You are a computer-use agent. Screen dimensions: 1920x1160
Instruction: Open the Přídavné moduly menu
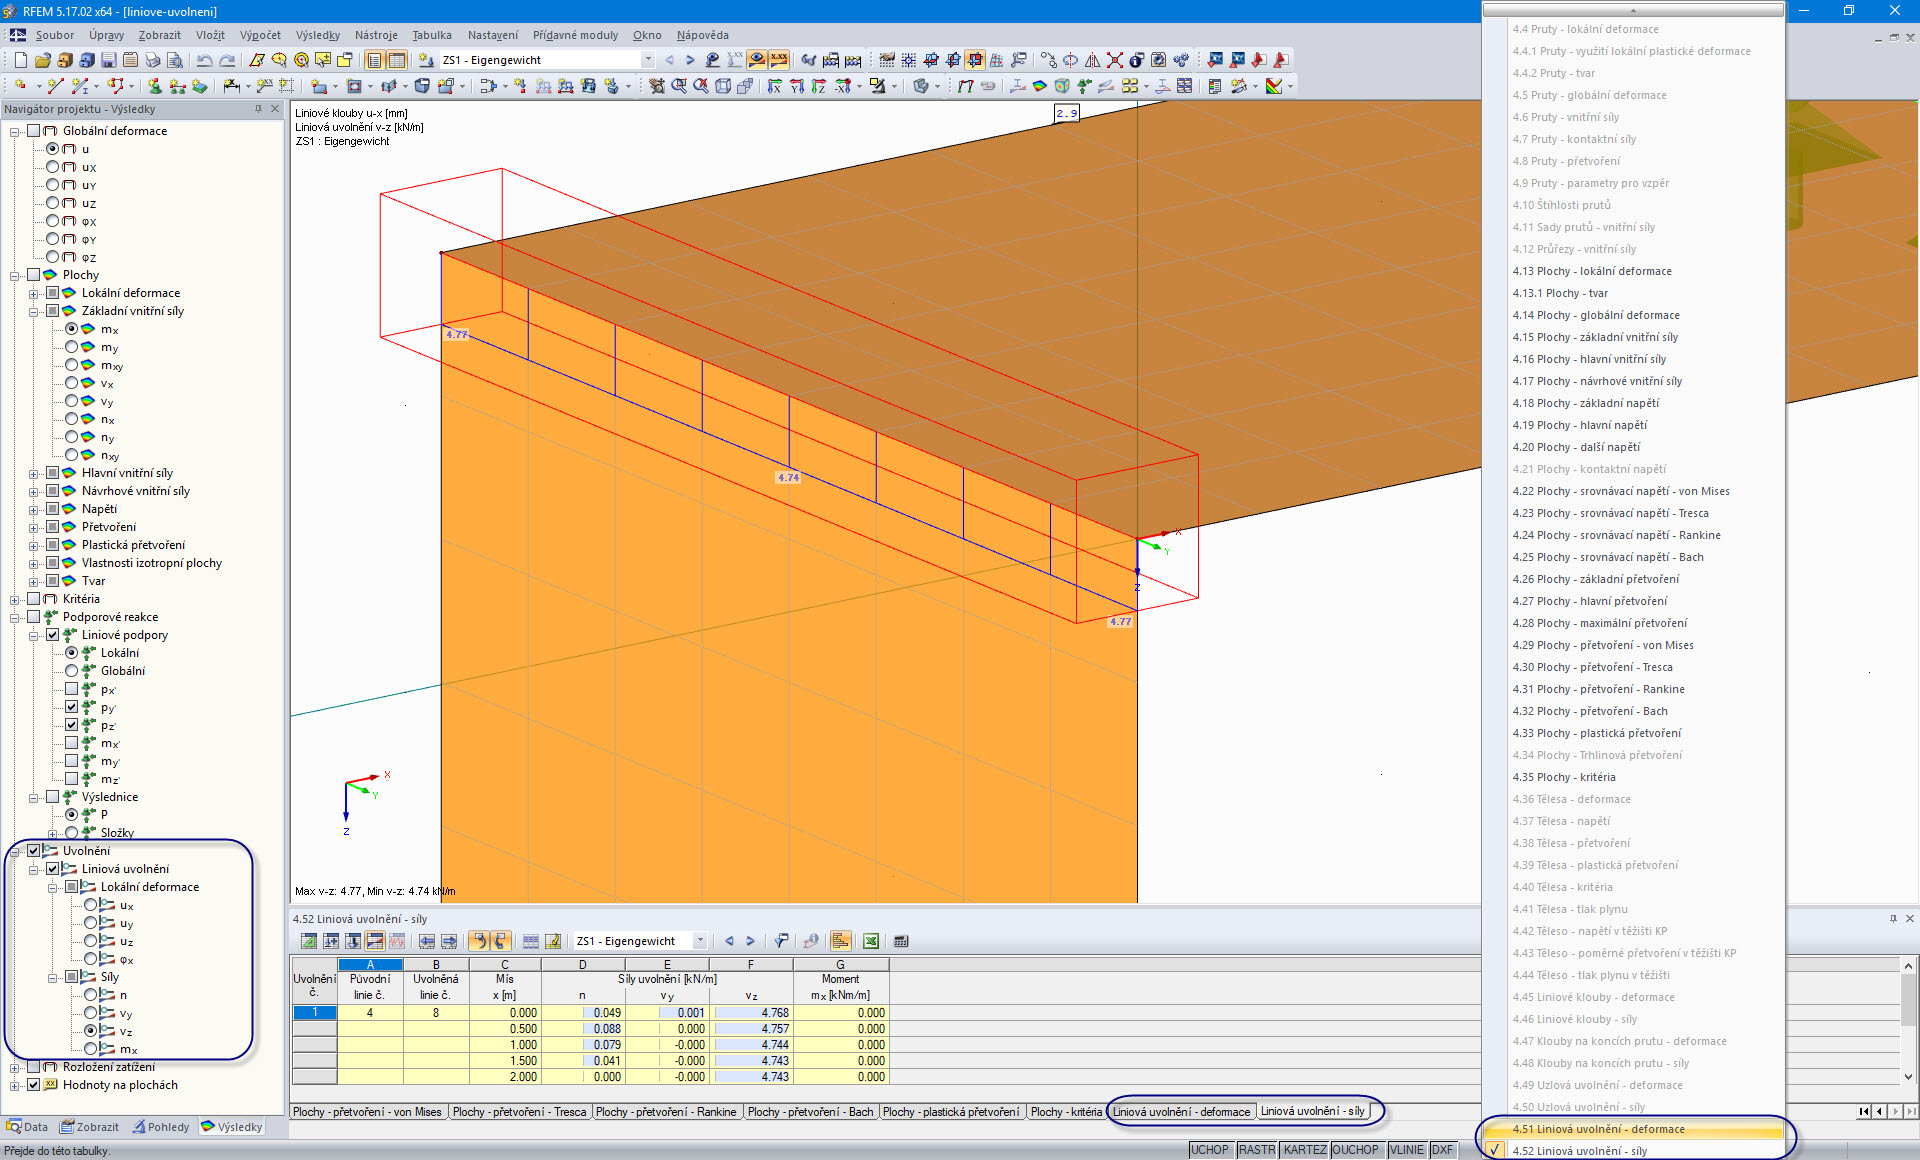(x=575, y=35)
